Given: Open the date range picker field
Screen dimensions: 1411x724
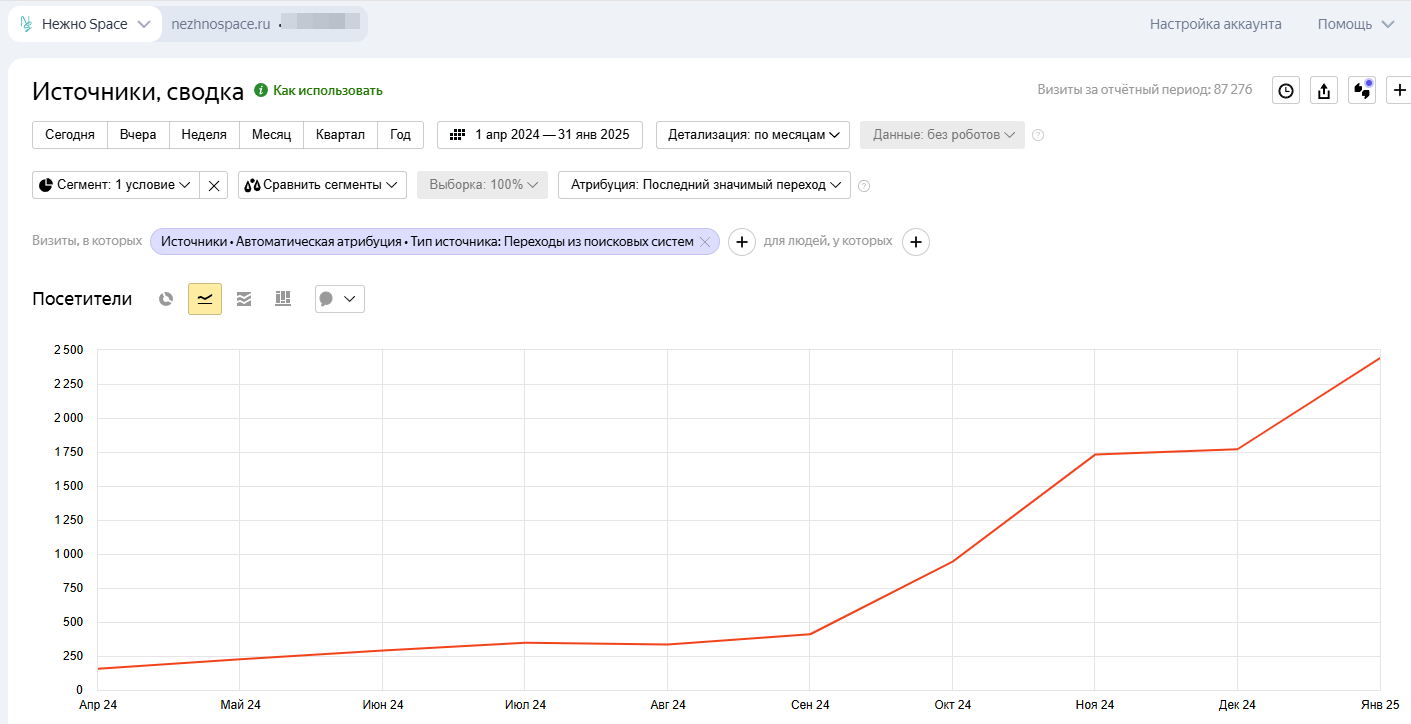Looking at the screenshot, I should (539, 135).
